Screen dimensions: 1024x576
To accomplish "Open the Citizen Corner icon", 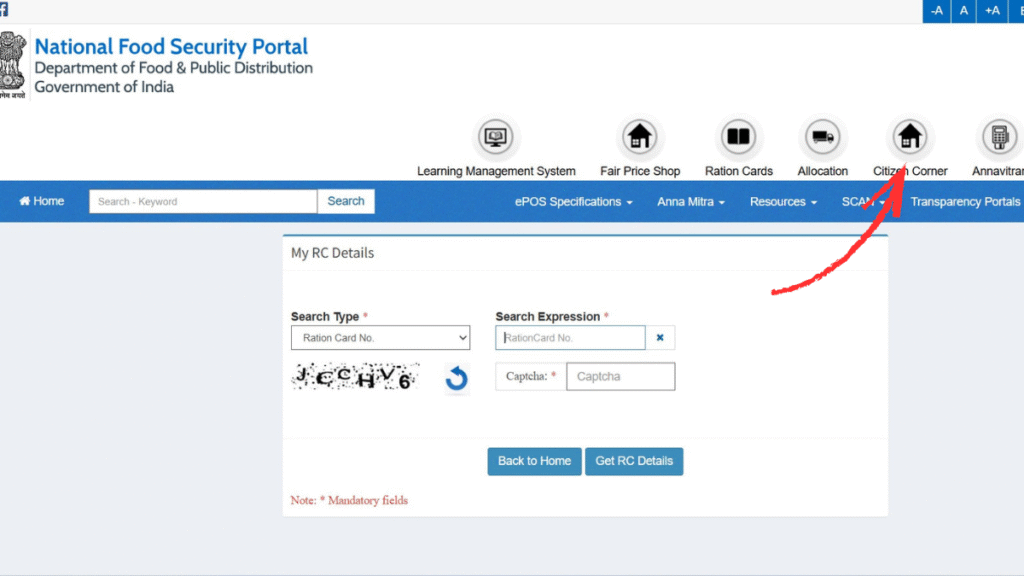I will click(910, 137).
